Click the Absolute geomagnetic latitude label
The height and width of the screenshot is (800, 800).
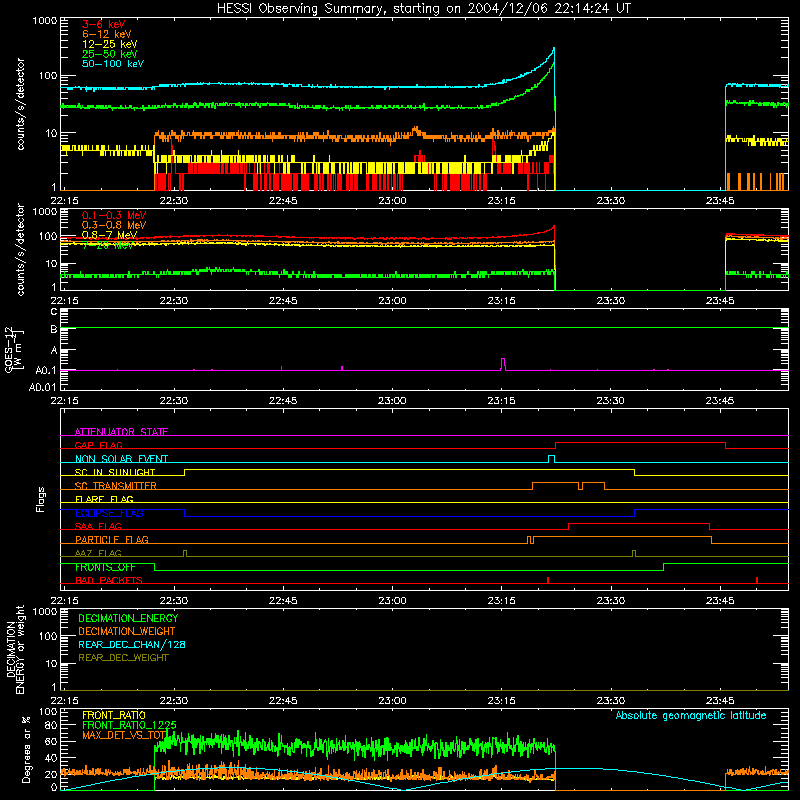(x=691, y=715)
